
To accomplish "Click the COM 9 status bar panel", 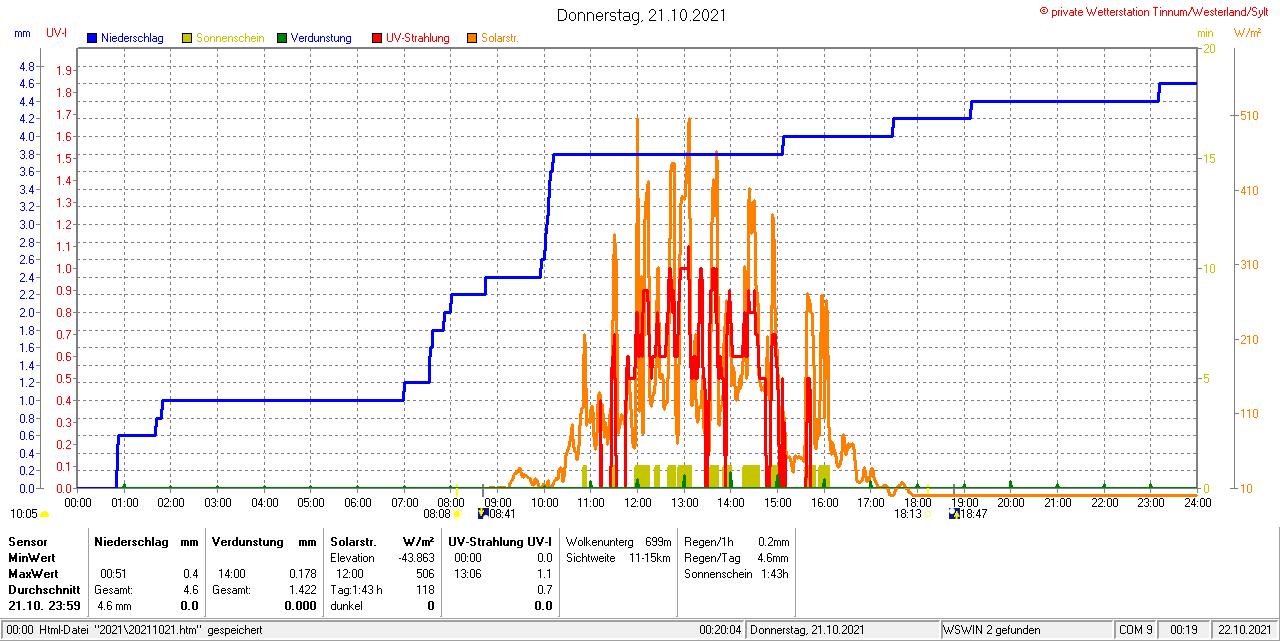I will [x=1135, y=630].
